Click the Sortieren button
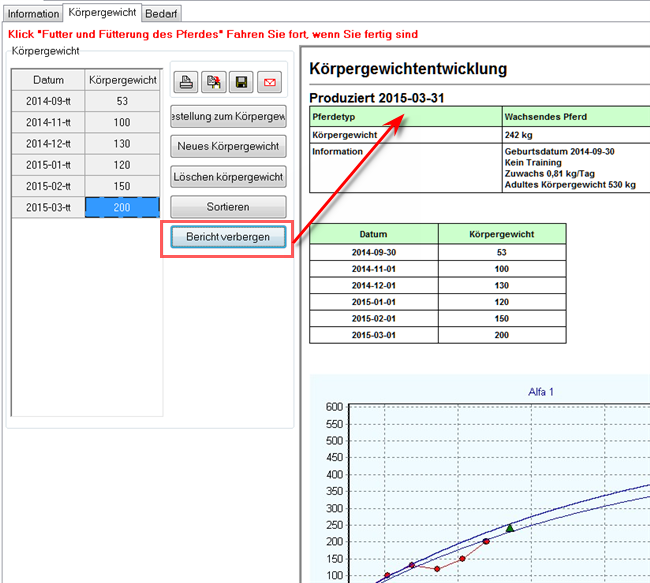The width and height of the screenshot is (650, 583). (228, 207)
